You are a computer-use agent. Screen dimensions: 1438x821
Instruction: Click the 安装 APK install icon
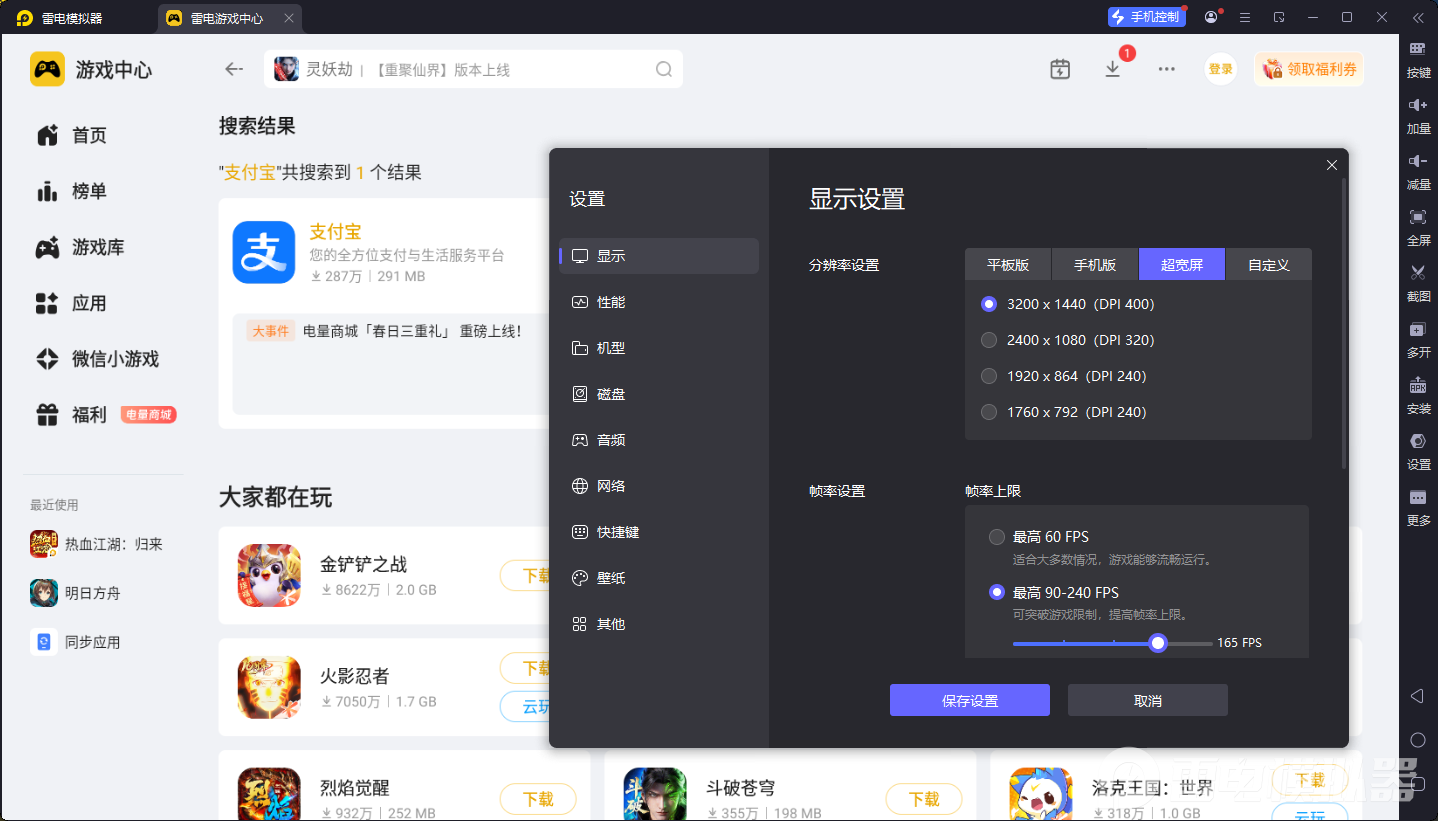(1418, 385)
